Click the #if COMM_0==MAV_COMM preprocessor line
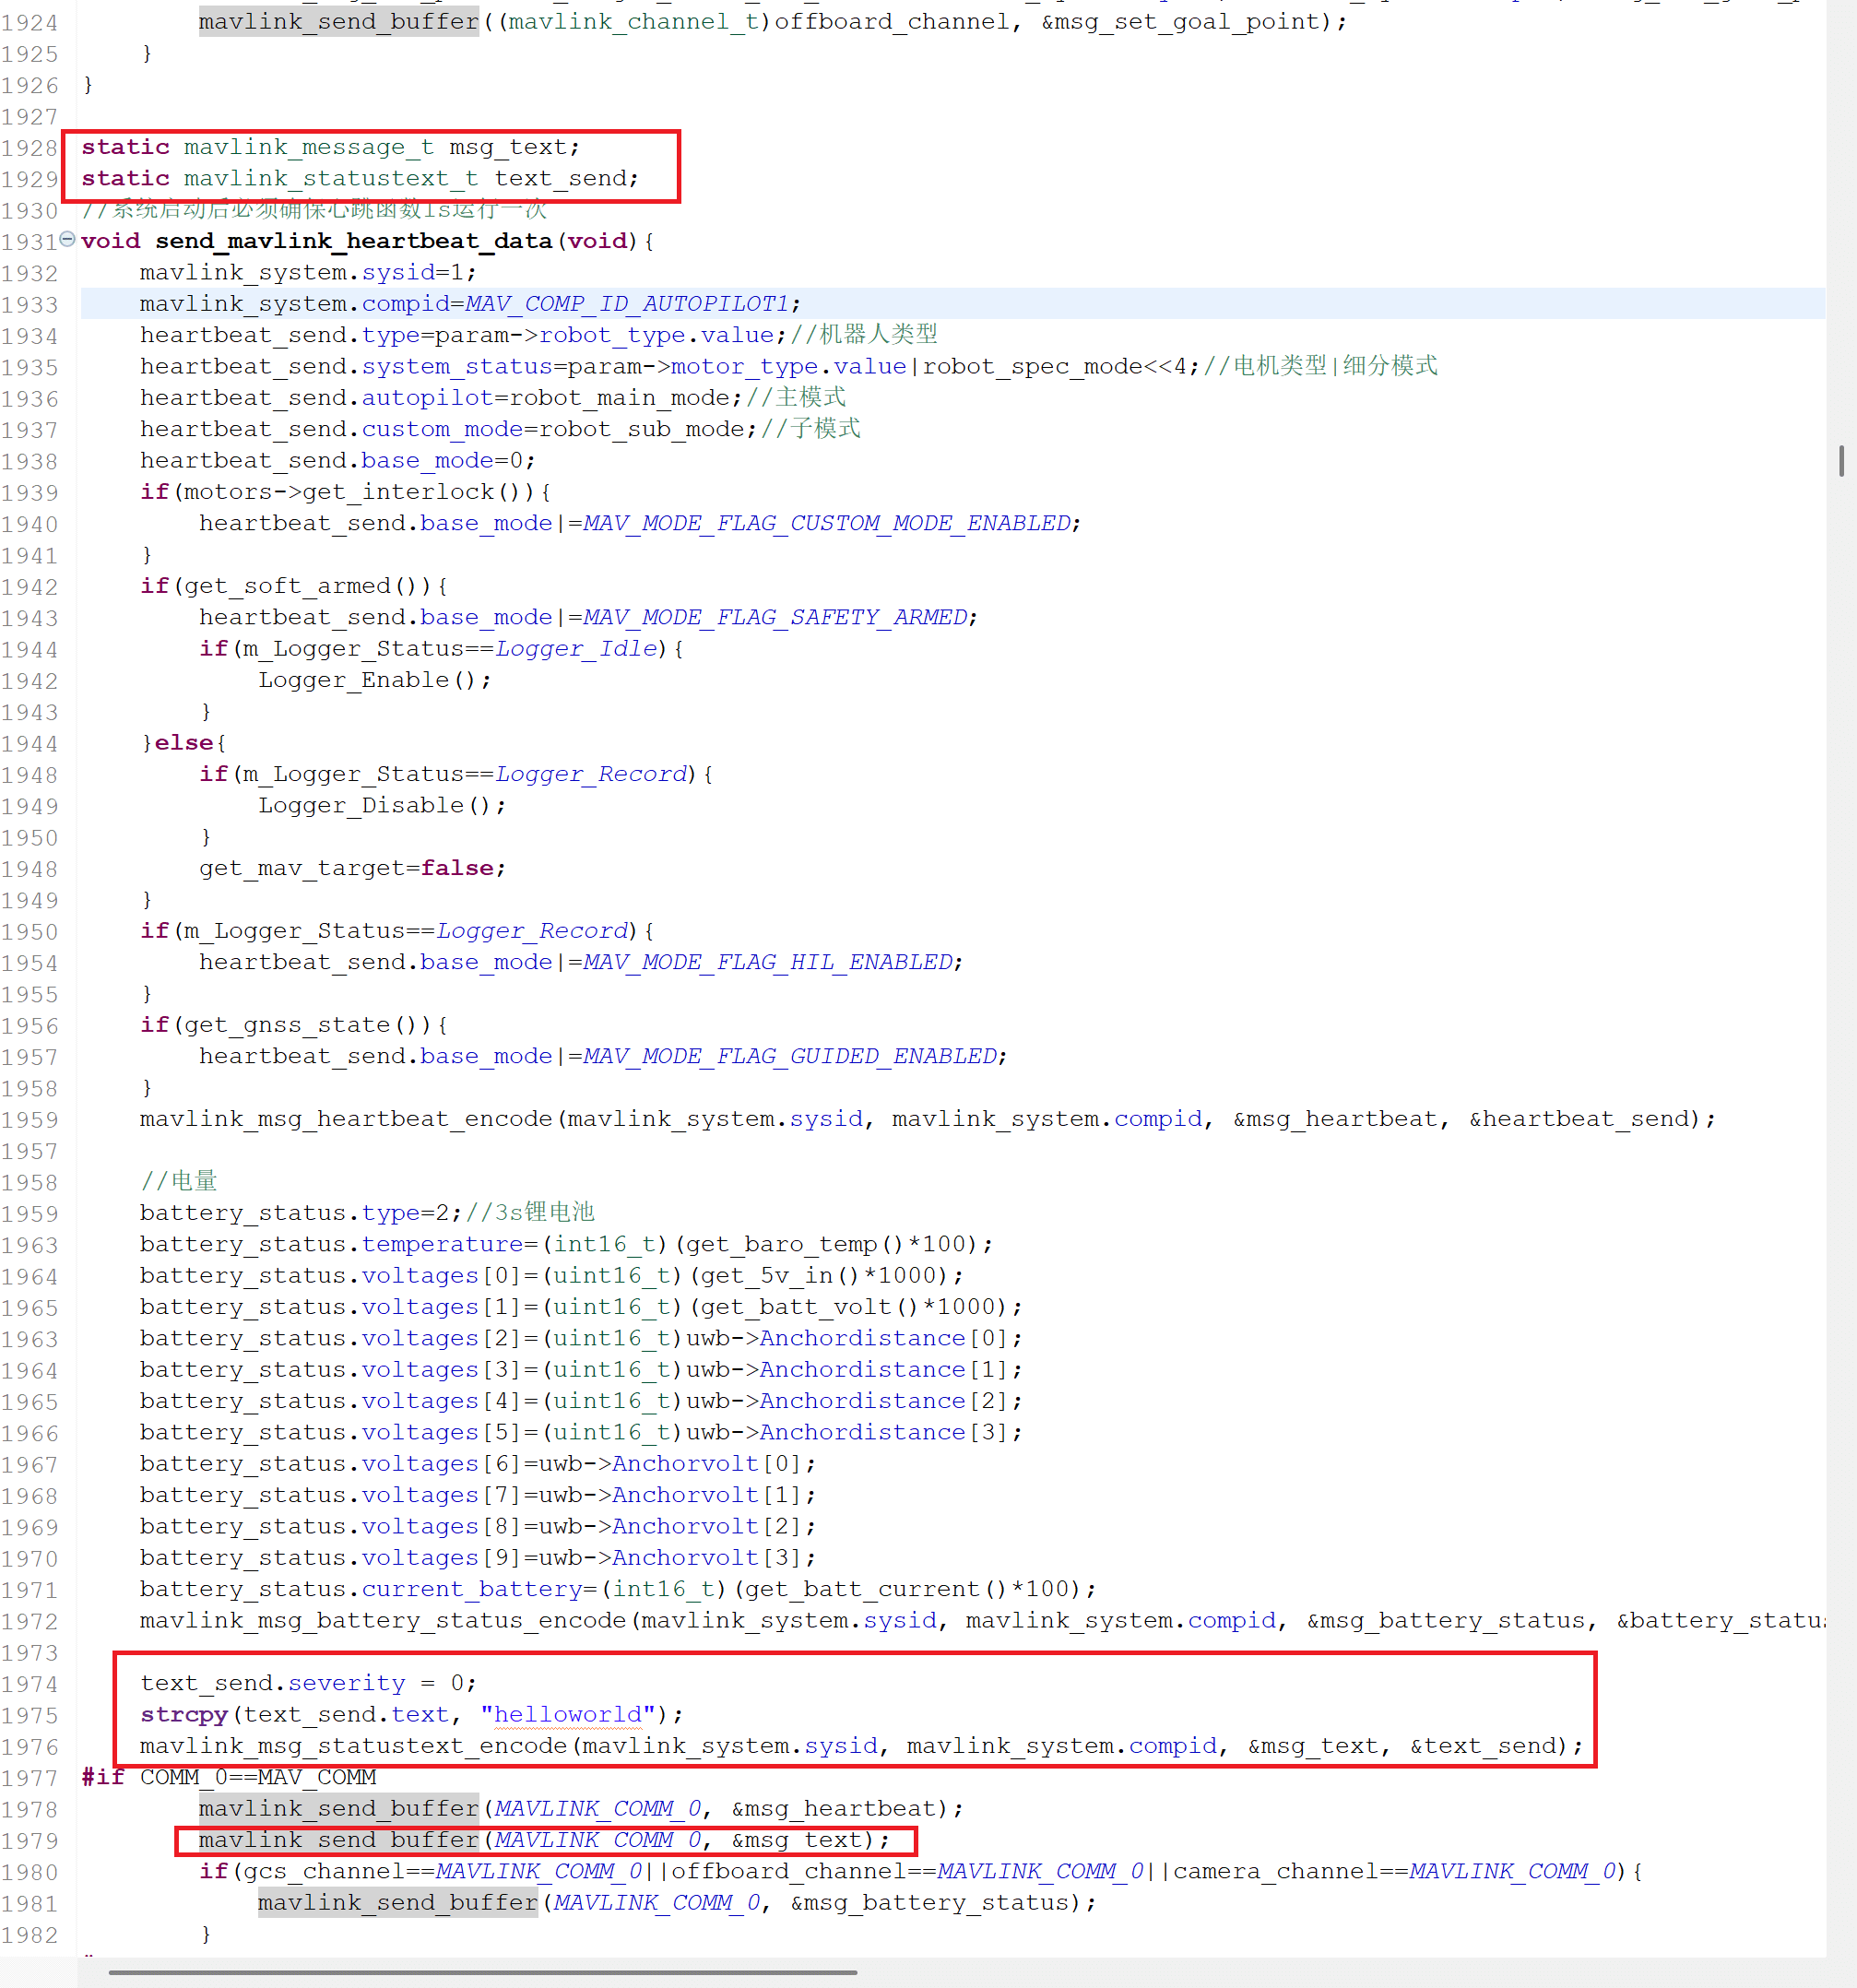Screen dimensions: 1857x1988 (229, 1777)
